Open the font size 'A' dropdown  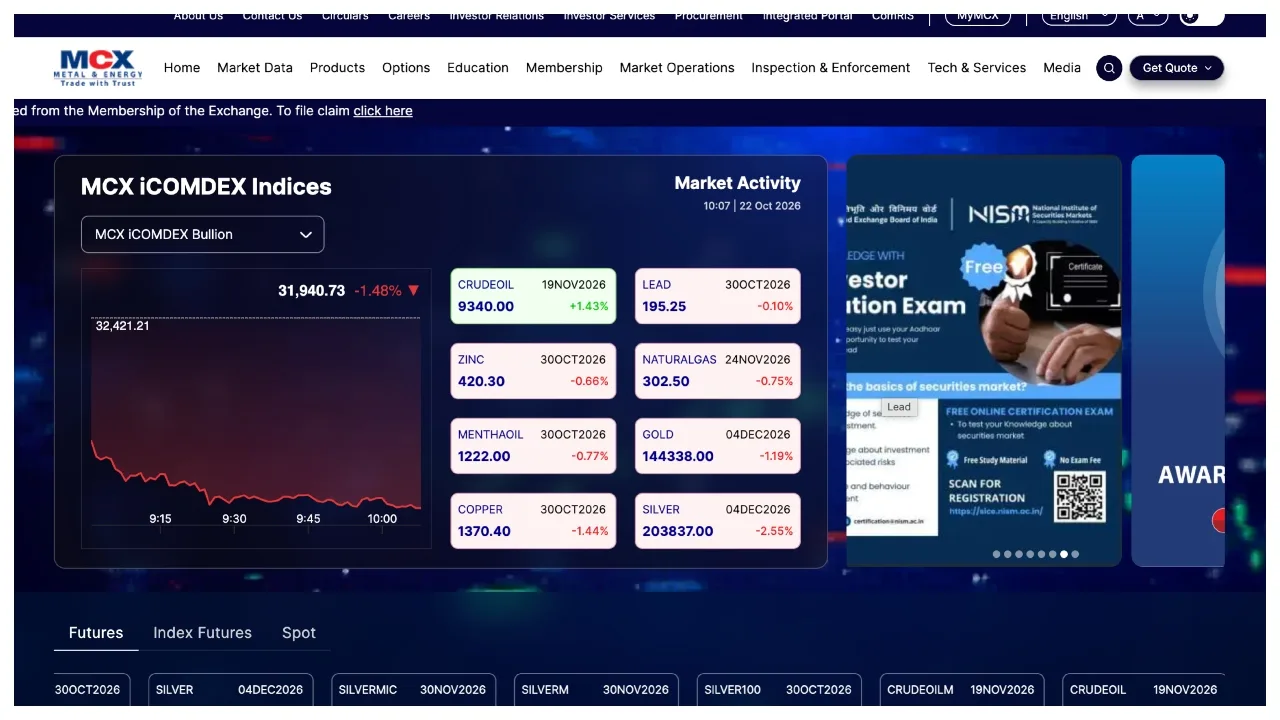coord(1148,17)
